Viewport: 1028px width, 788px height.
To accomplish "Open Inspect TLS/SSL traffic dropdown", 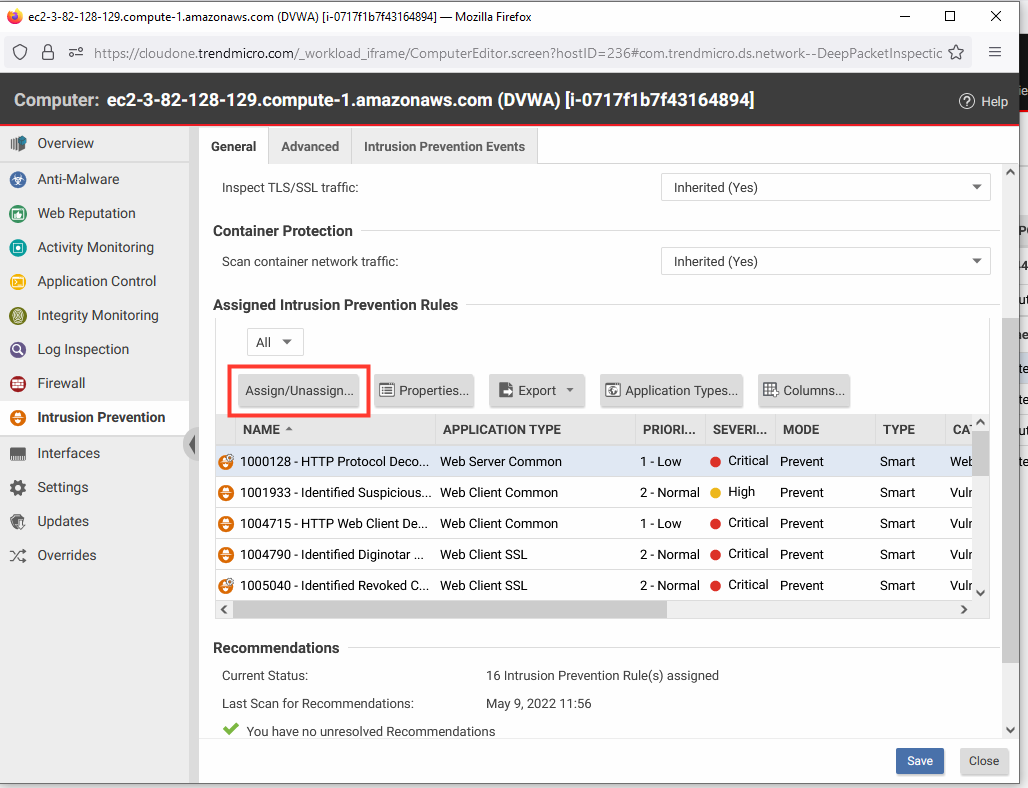I will point(825,187).
